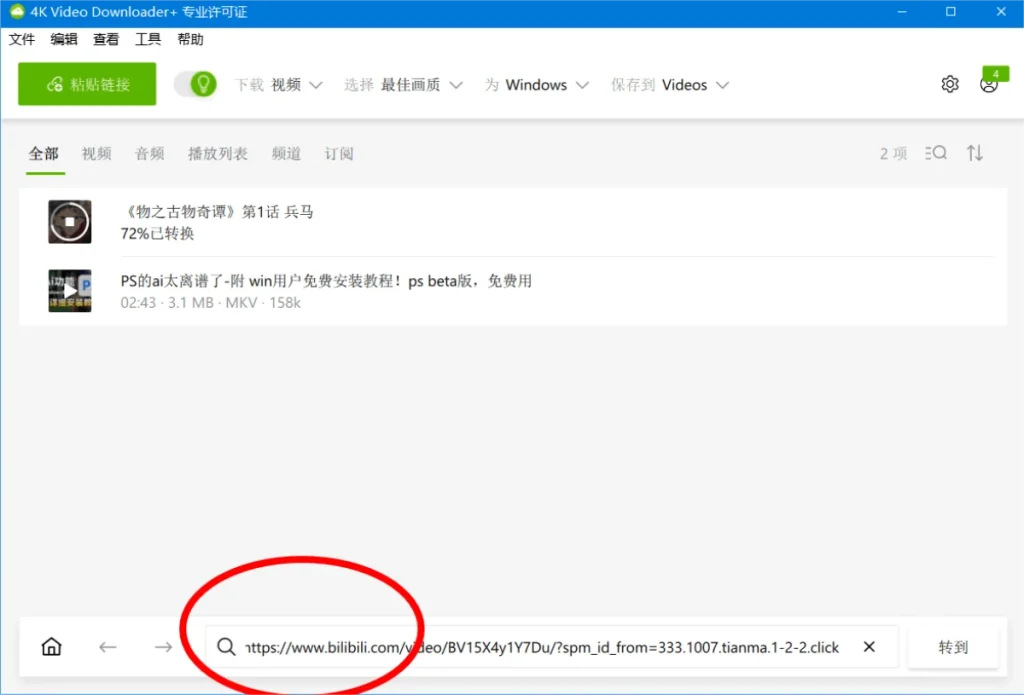This screenshot has height=695, width=1024.
Task: Click the X to clear the bilibili URL
Action: 869,647
